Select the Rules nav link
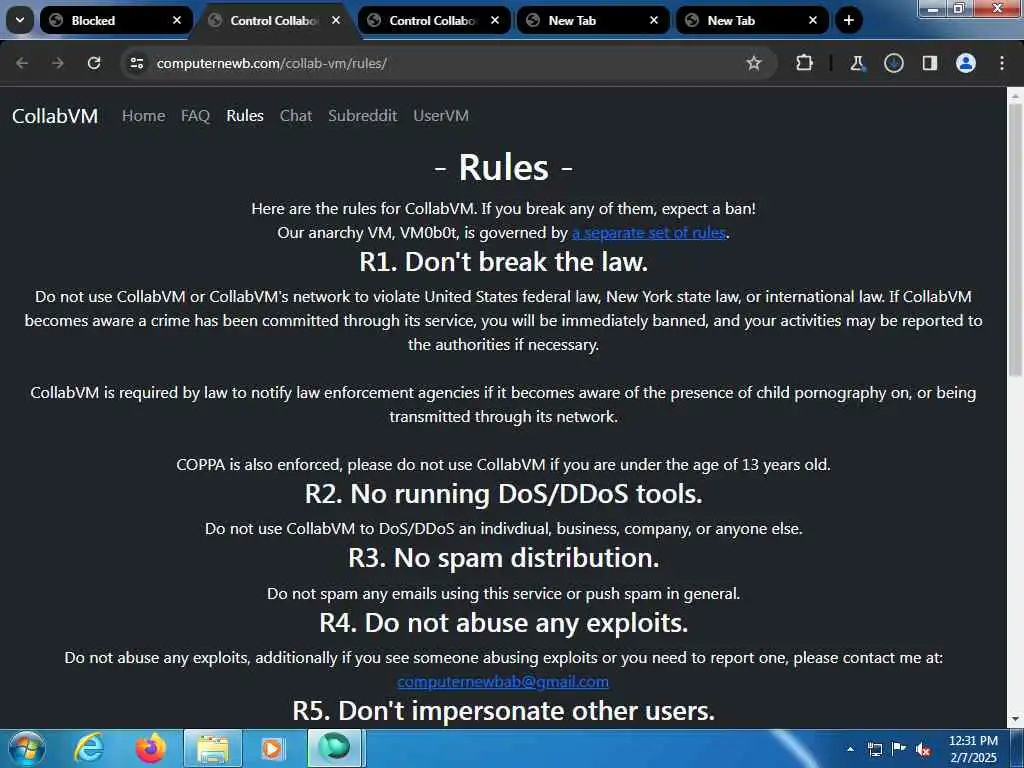 [x=245, y=116]
